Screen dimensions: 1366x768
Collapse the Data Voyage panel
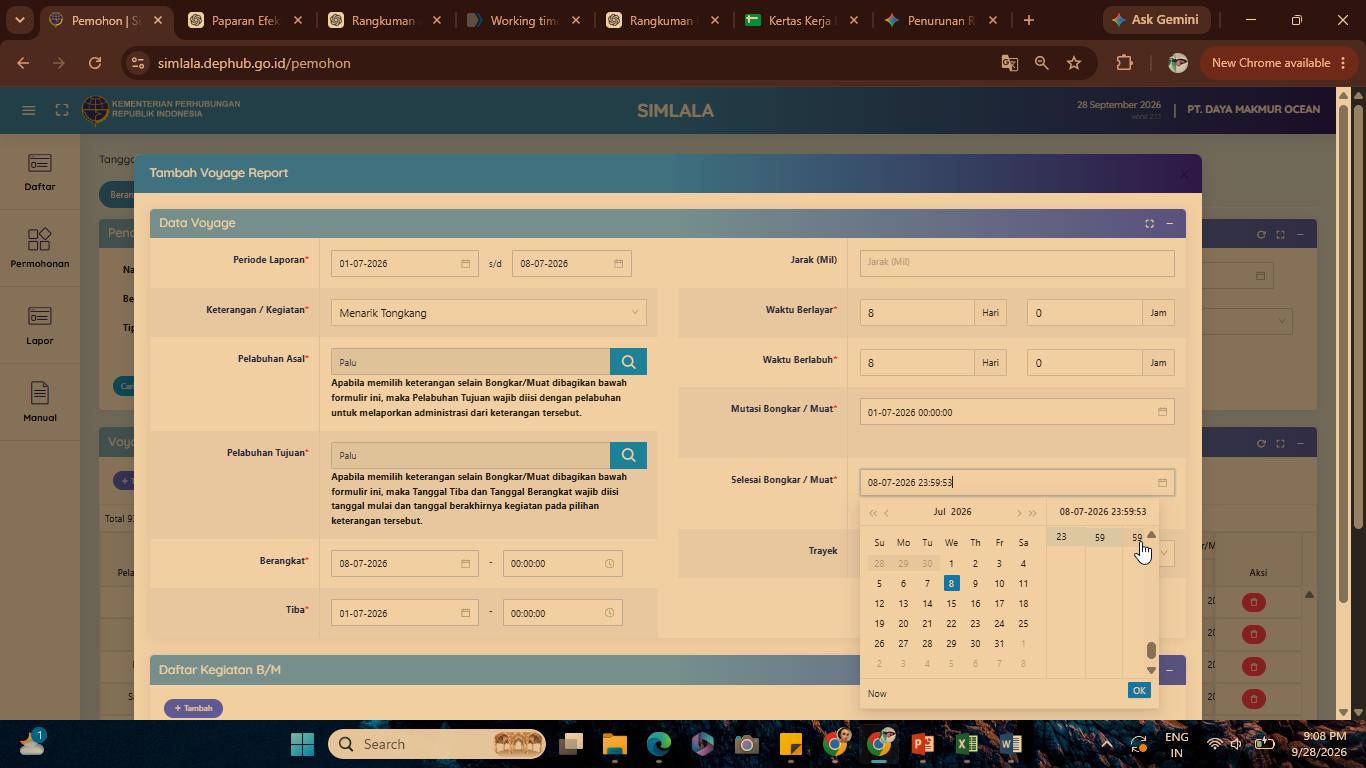tap(1169, 223)
